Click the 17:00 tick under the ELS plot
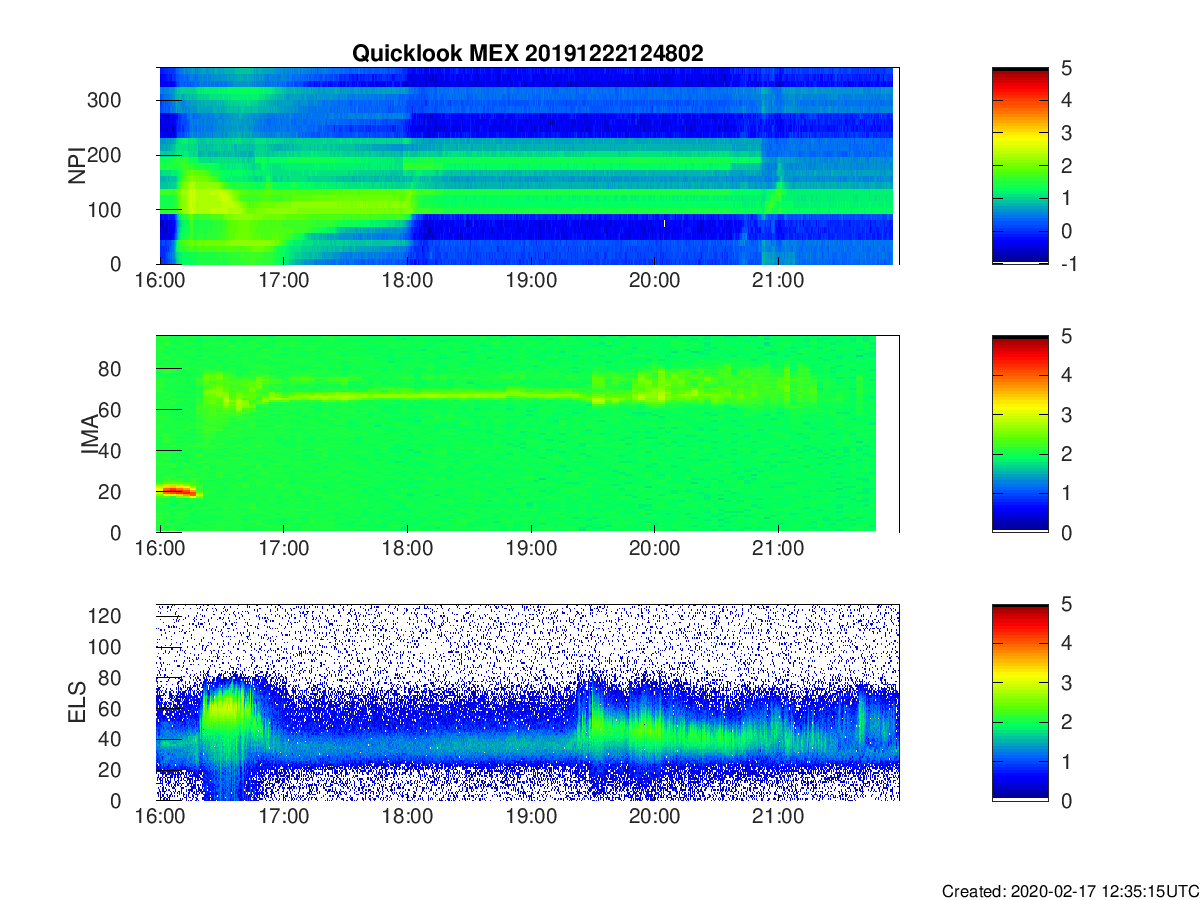The height and width of the screenshot is (900, 1200). (x=284, y=817)
